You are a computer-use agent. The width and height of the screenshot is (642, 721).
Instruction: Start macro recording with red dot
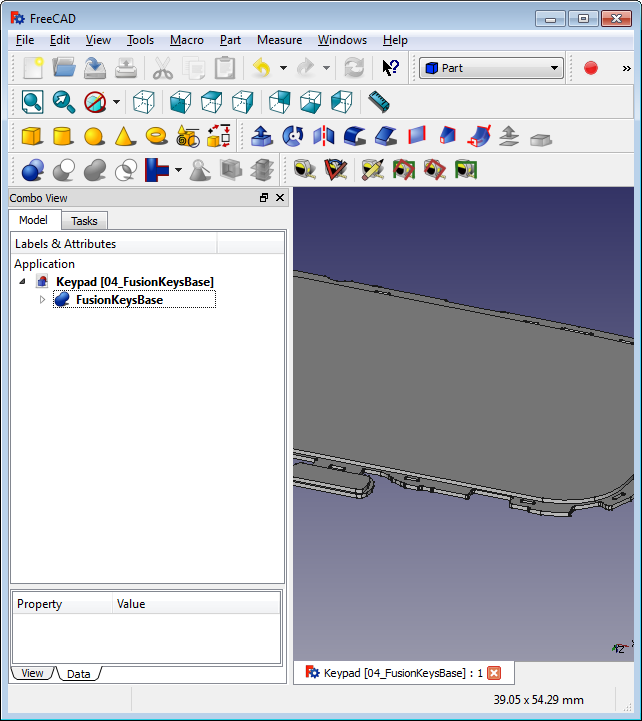tap(590, 68)
